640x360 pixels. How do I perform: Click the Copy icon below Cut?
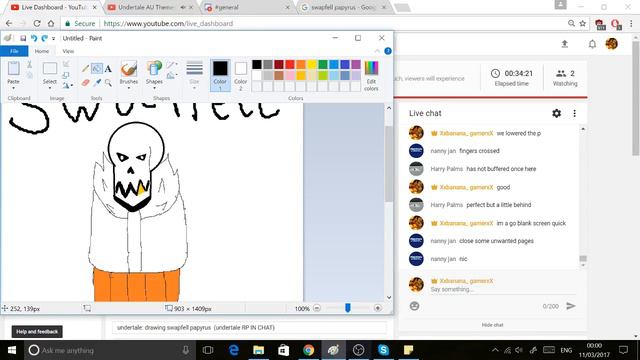[29, 75]
